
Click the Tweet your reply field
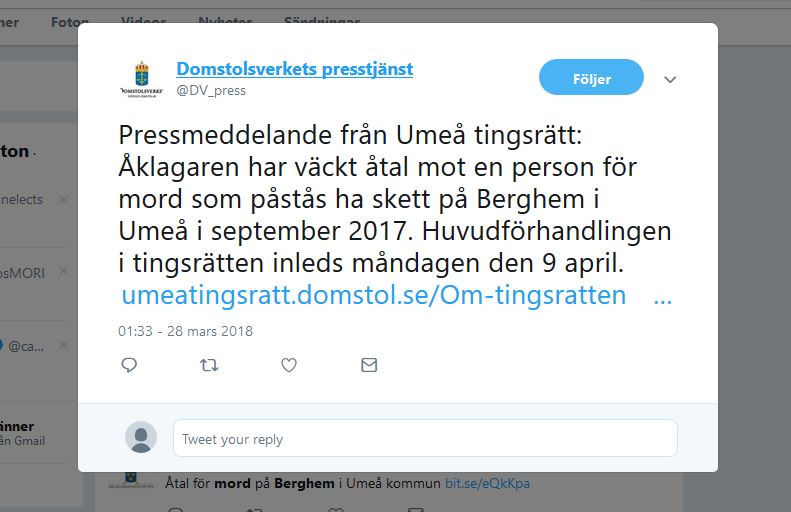pos(425,438)
